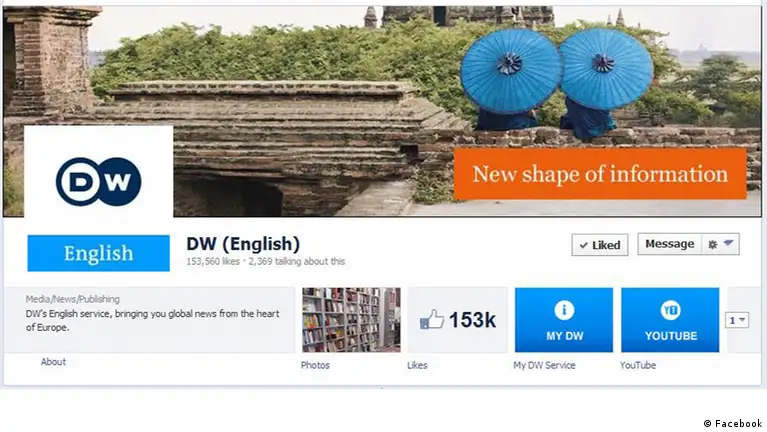Viewport: 767px width, 432px height.
Task: Click the gear settings icon beside Message
Action: [x=713, y=244]
